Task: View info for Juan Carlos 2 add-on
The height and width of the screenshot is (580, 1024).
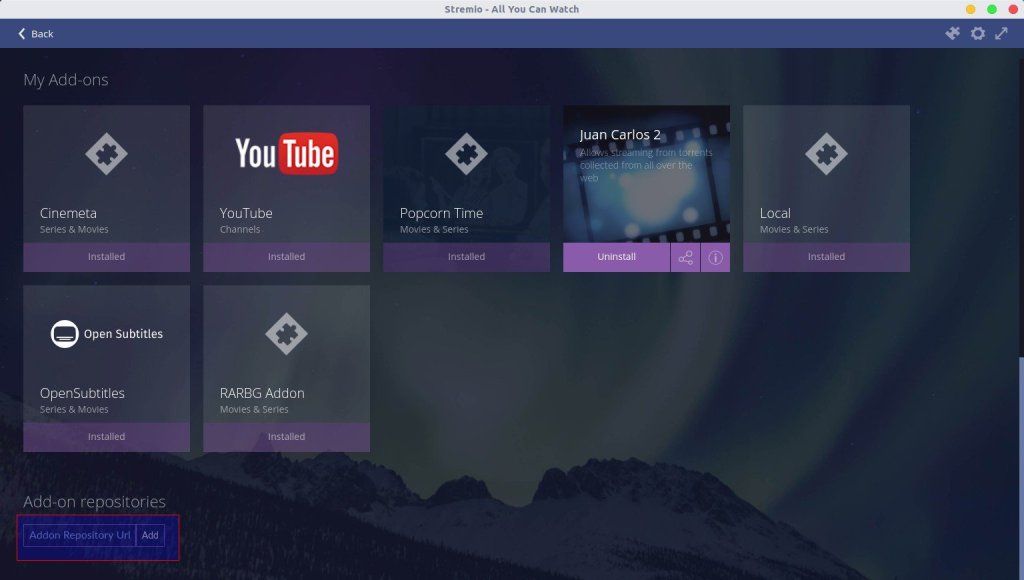Action: coord(716,257)
